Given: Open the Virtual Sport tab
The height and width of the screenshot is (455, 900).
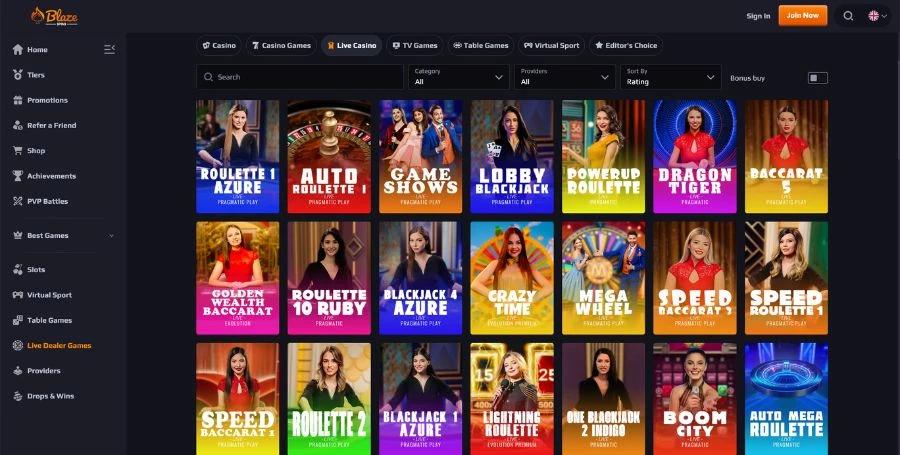Looking at the screenshot, I should [x=551, y=45].
